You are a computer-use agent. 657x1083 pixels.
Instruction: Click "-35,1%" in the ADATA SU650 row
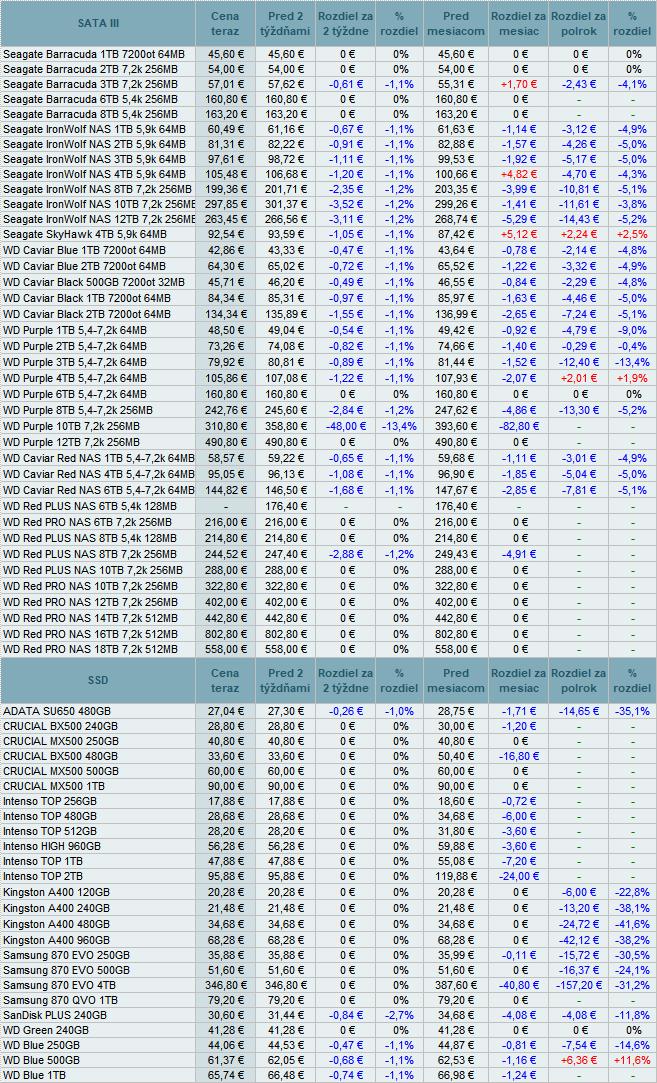click(634, 711)
